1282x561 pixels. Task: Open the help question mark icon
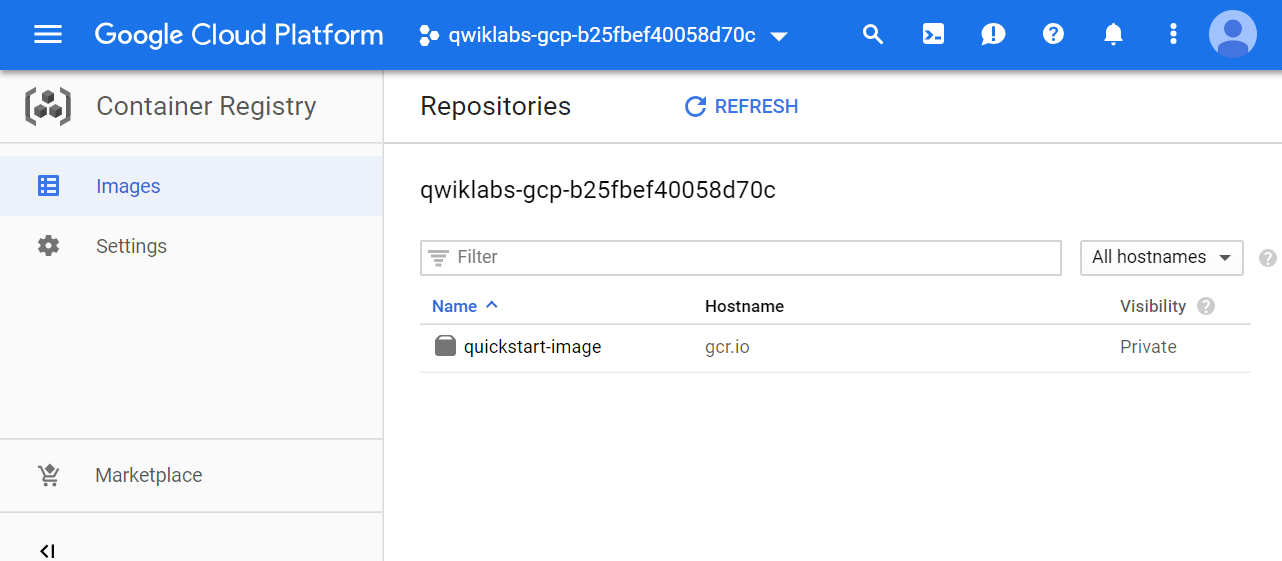pos(1053,35)
